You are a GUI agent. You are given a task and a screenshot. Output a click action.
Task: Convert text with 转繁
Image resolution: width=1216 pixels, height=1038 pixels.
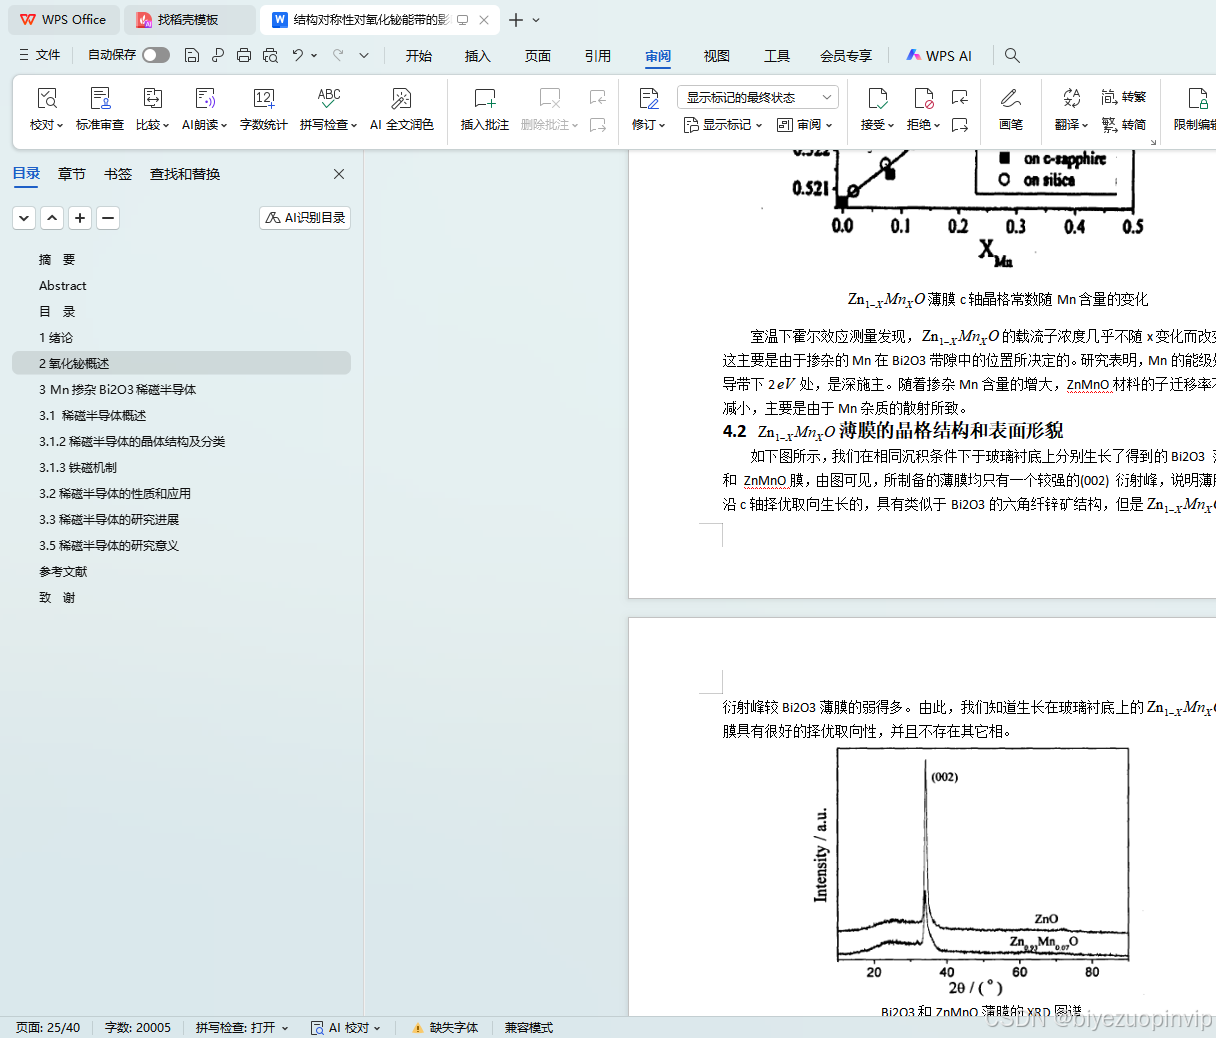tap(1124, 97)
